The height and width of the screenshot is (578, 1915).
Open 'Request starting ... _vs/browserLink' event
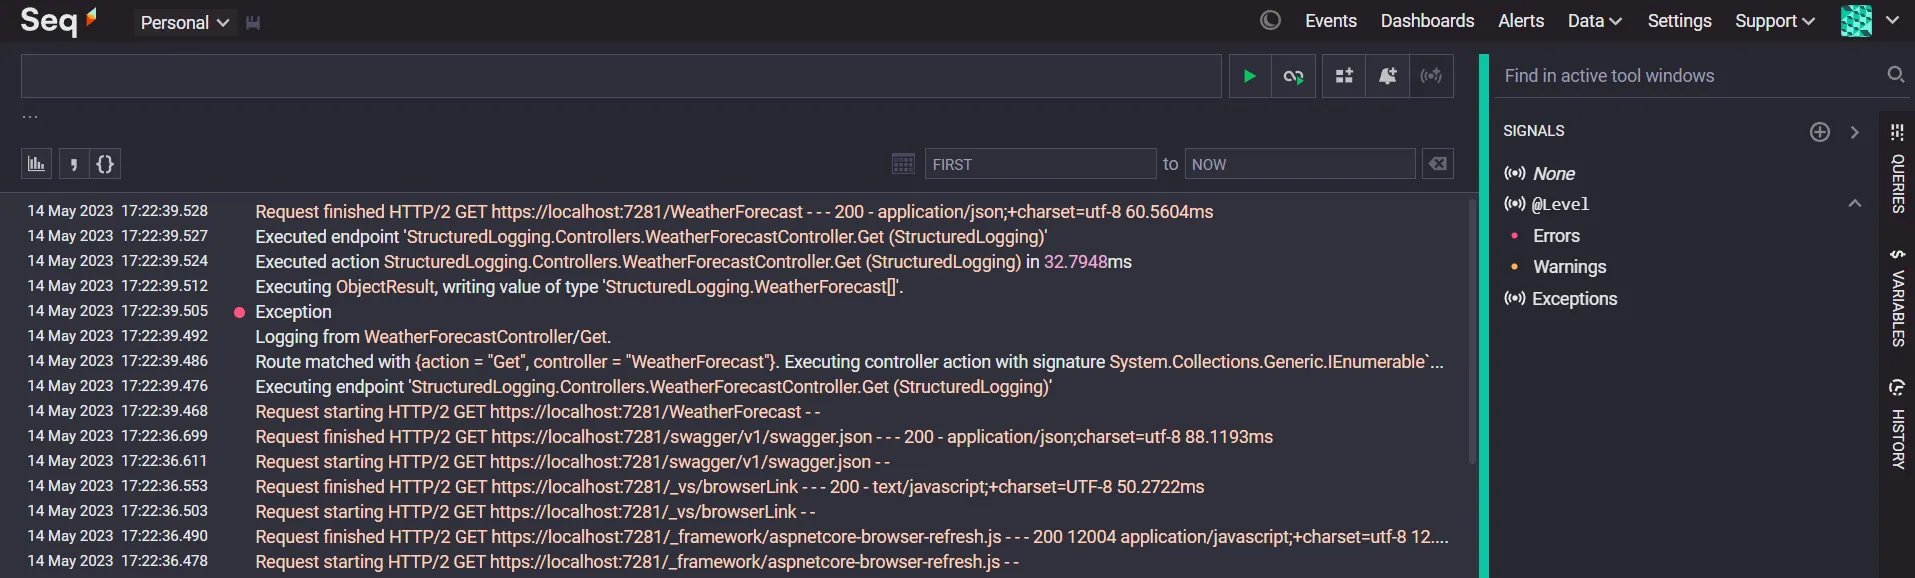tap(535, 512)
